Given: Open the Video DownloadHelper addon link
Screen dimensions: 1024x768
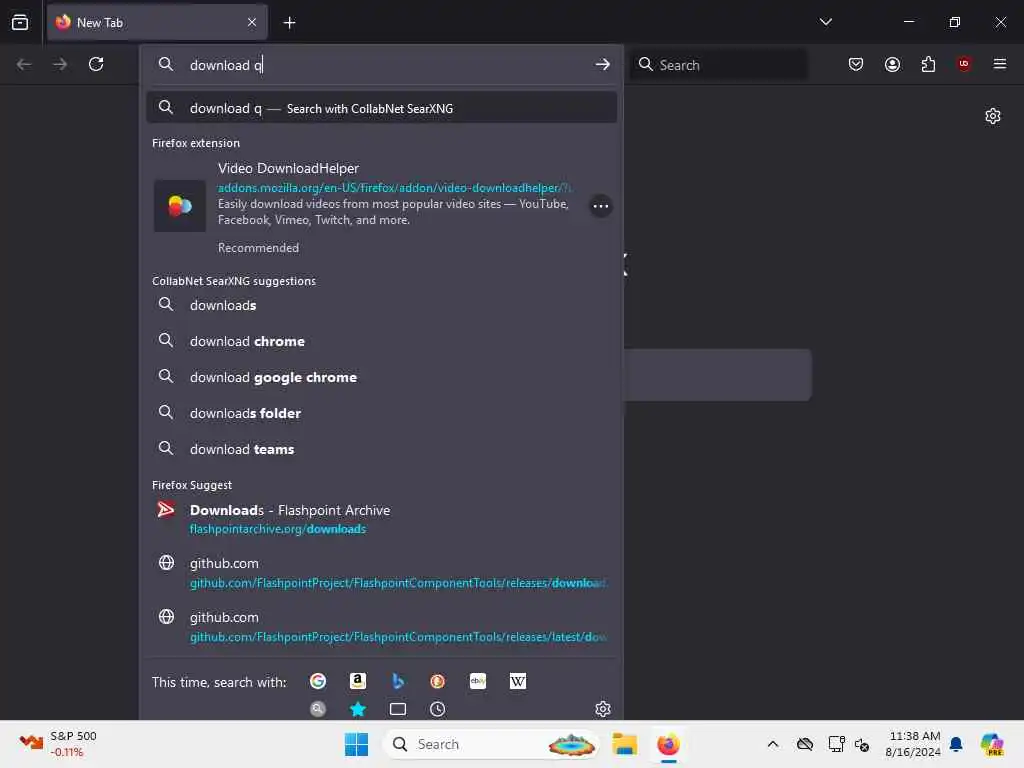Looking at the screenshot, I should point(394,187).
